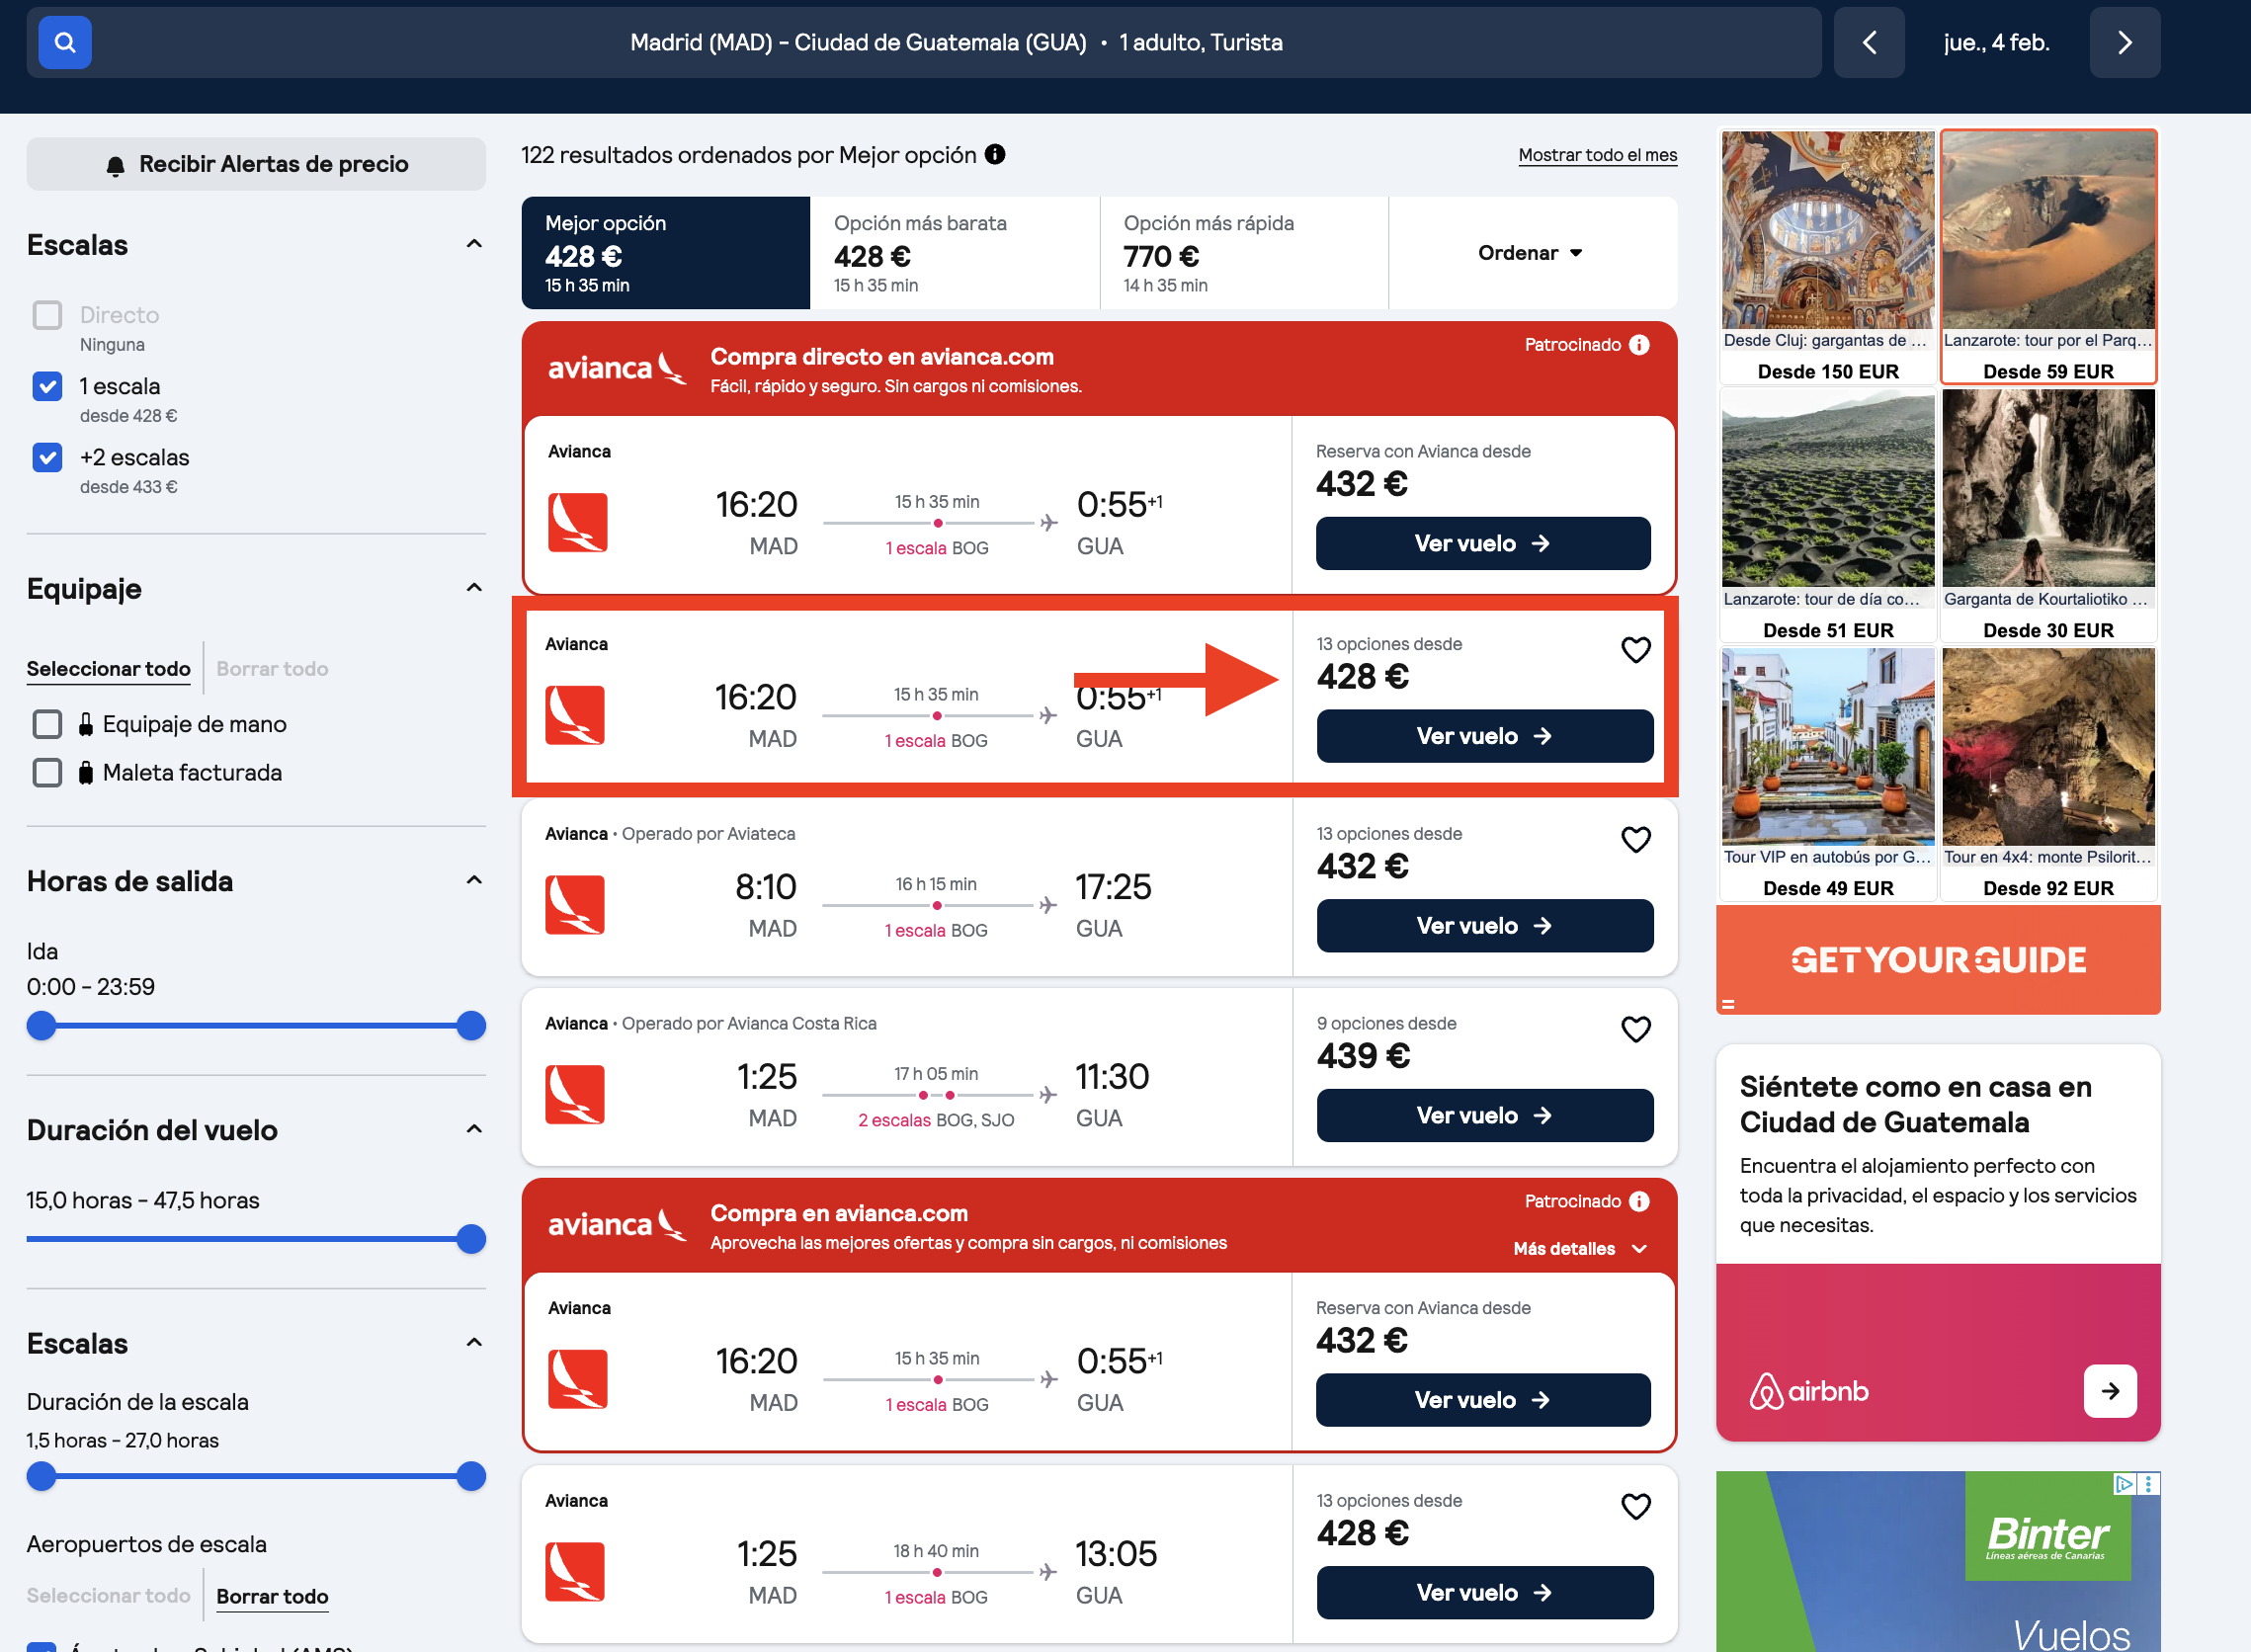Select the Mejor opción tab

point(666,253)
